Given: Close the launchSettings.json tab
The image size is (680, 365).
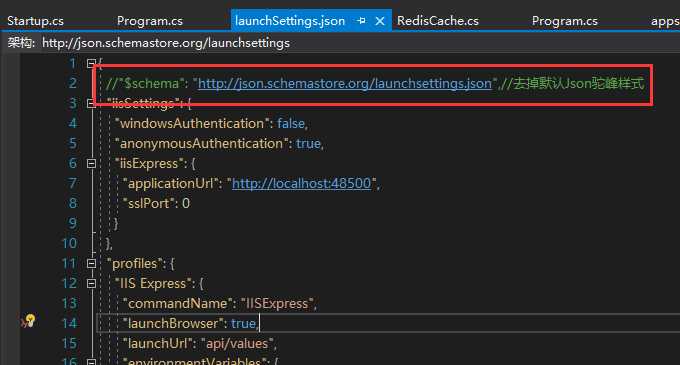Looking at the screenshot, I should coord(380,21).
